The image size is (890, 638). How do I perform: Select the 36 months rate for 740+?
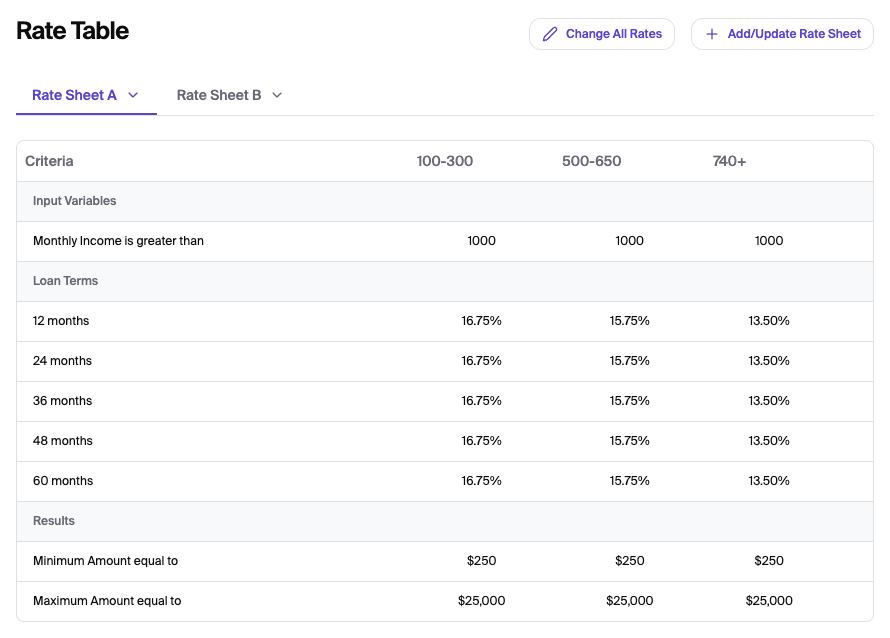point(768,401)
